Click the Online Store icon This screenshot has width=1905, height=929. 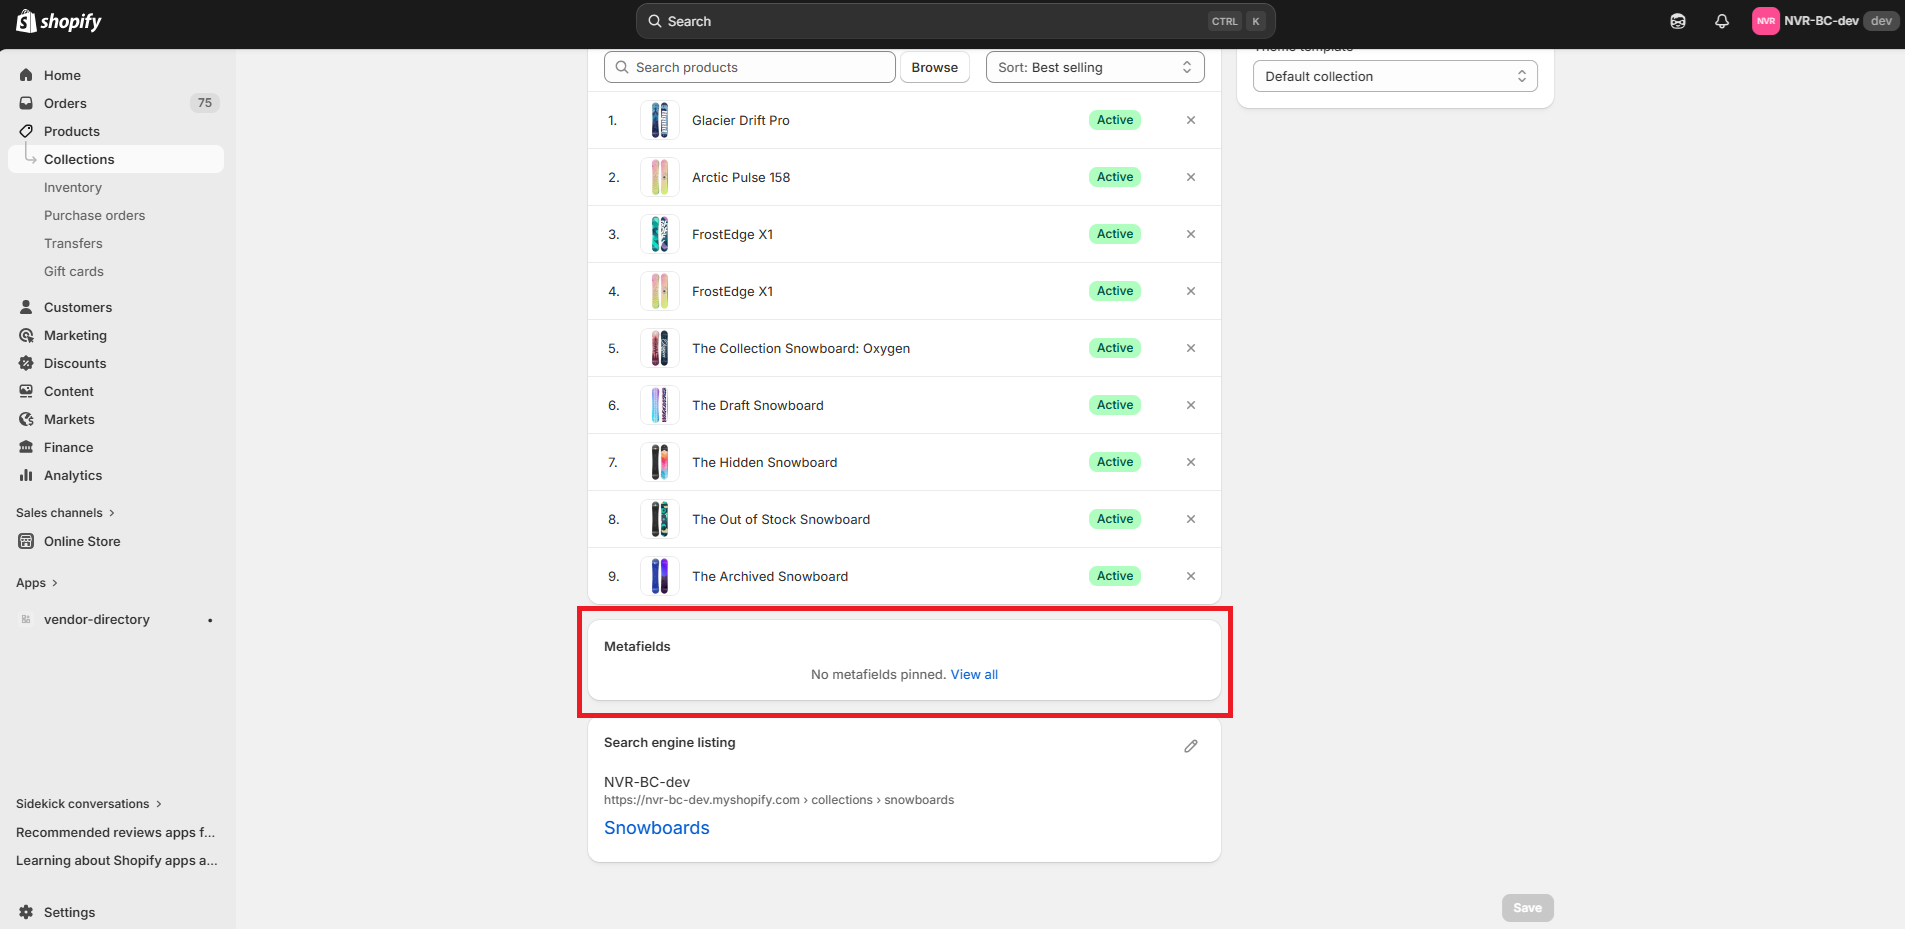pos(26,541)
